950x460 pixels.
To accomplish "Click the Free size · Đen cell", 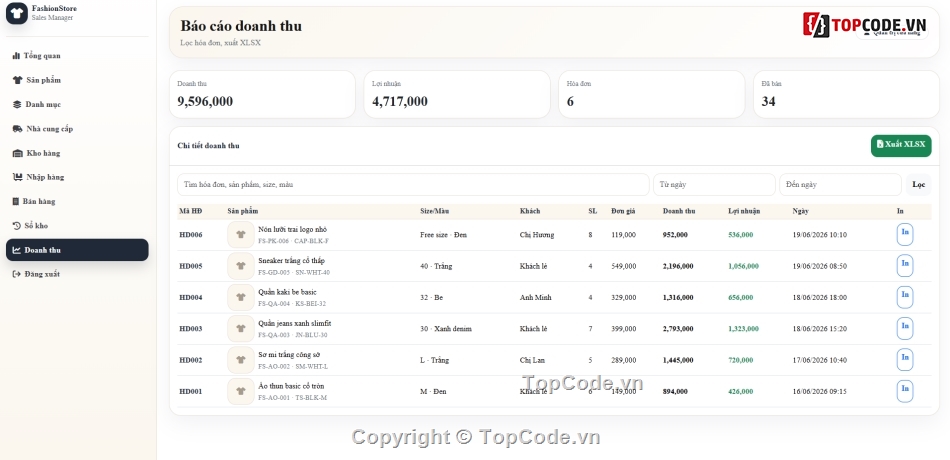I will pyautogui.click(x=443, y=235).
